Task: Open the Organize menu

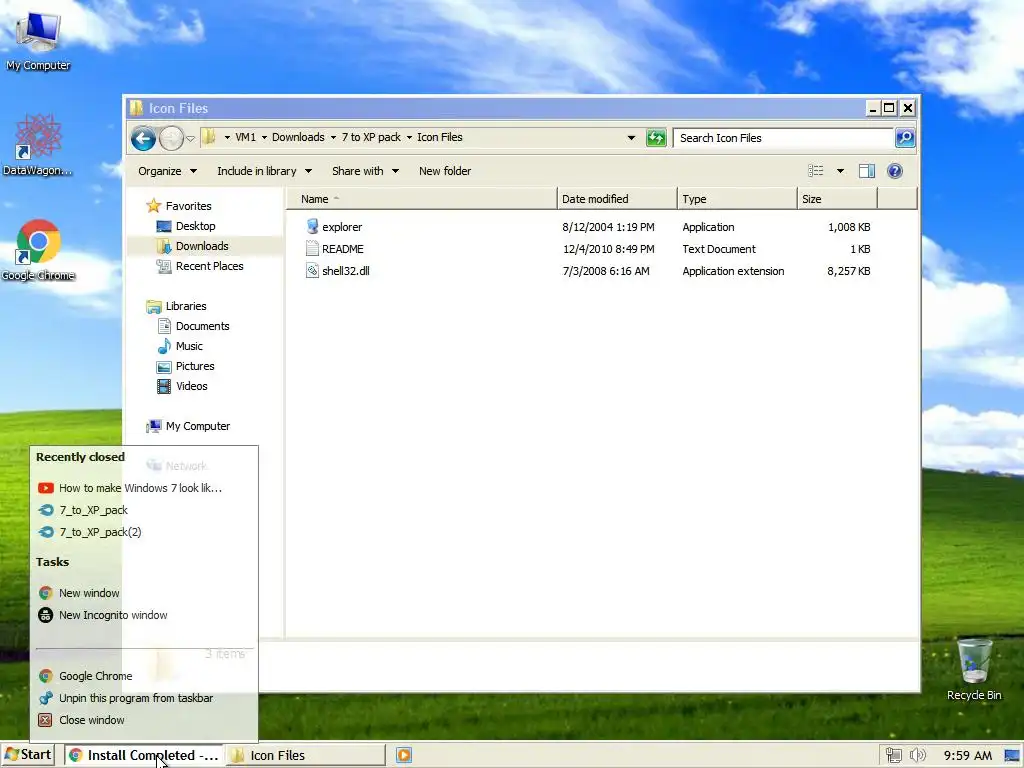Action: (167, 171)
